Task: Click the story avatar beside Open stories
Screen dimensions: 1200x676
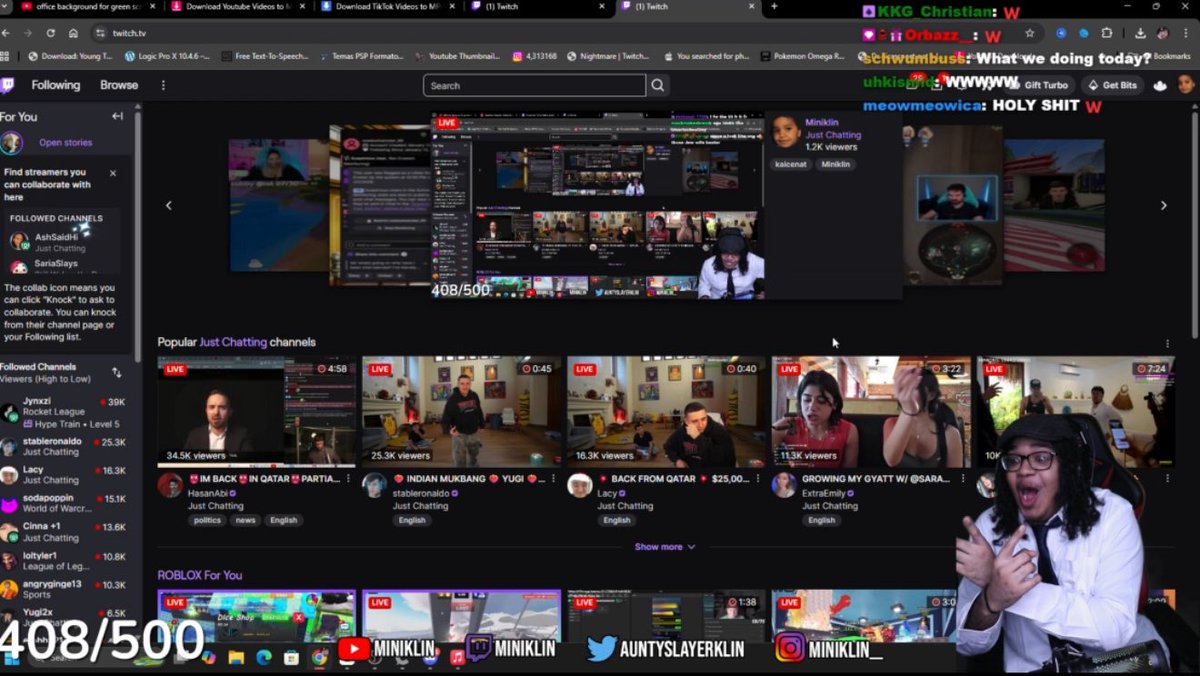Action: pos(12,143)
